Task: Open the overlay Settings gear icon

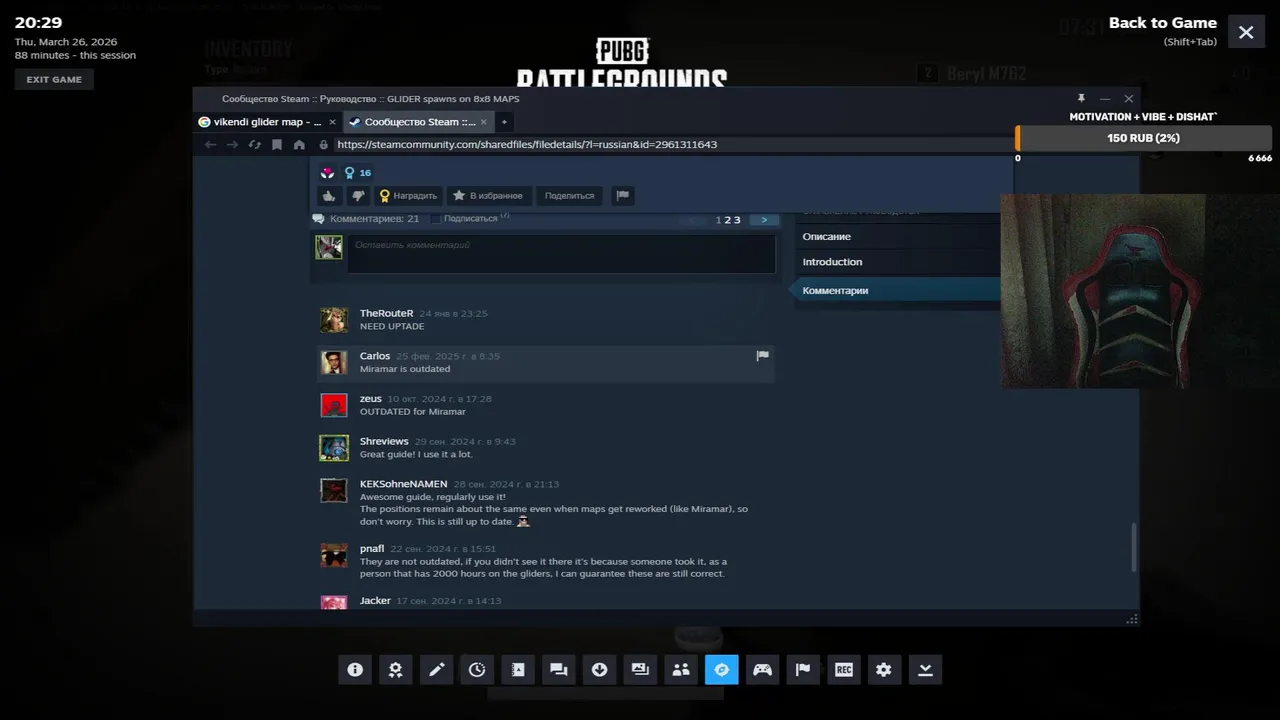Action: pos(884,670)
